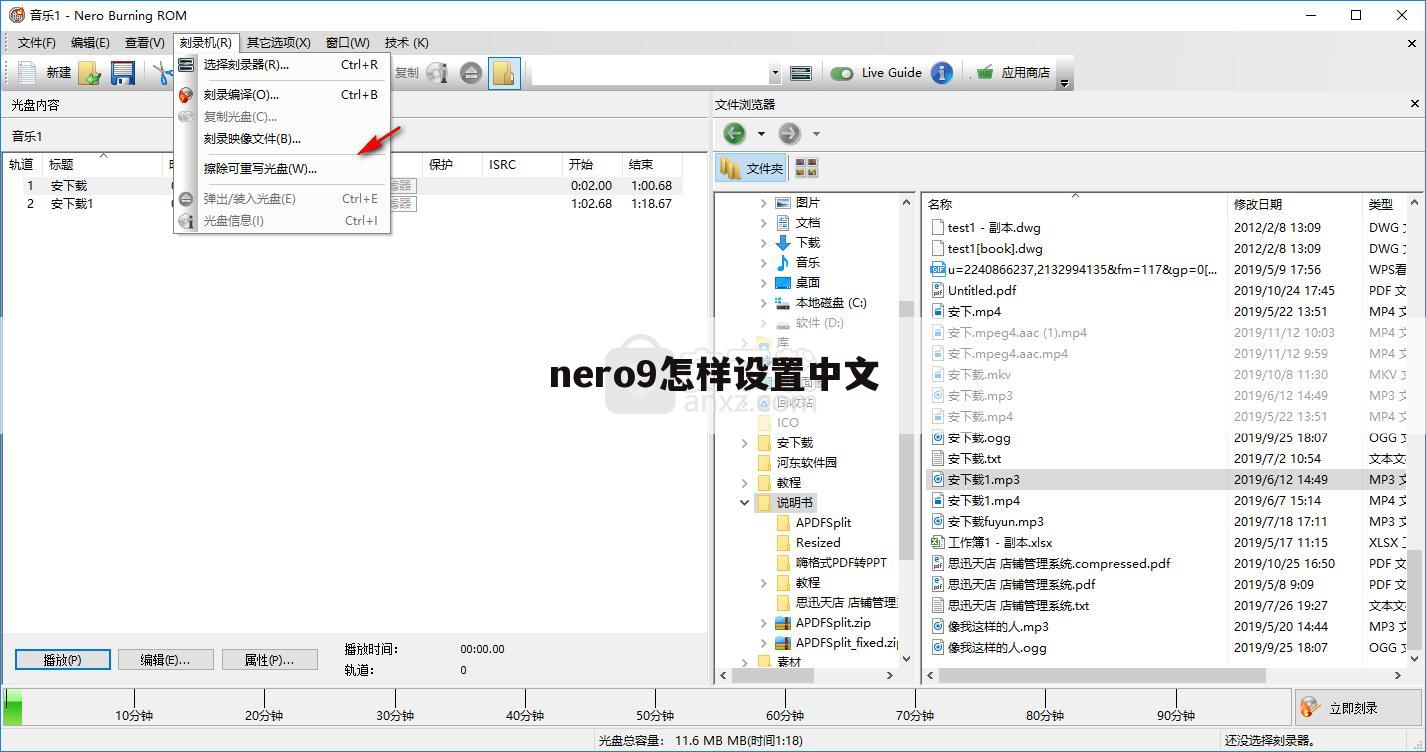Click the Cut scissors icon

point(161,73)
